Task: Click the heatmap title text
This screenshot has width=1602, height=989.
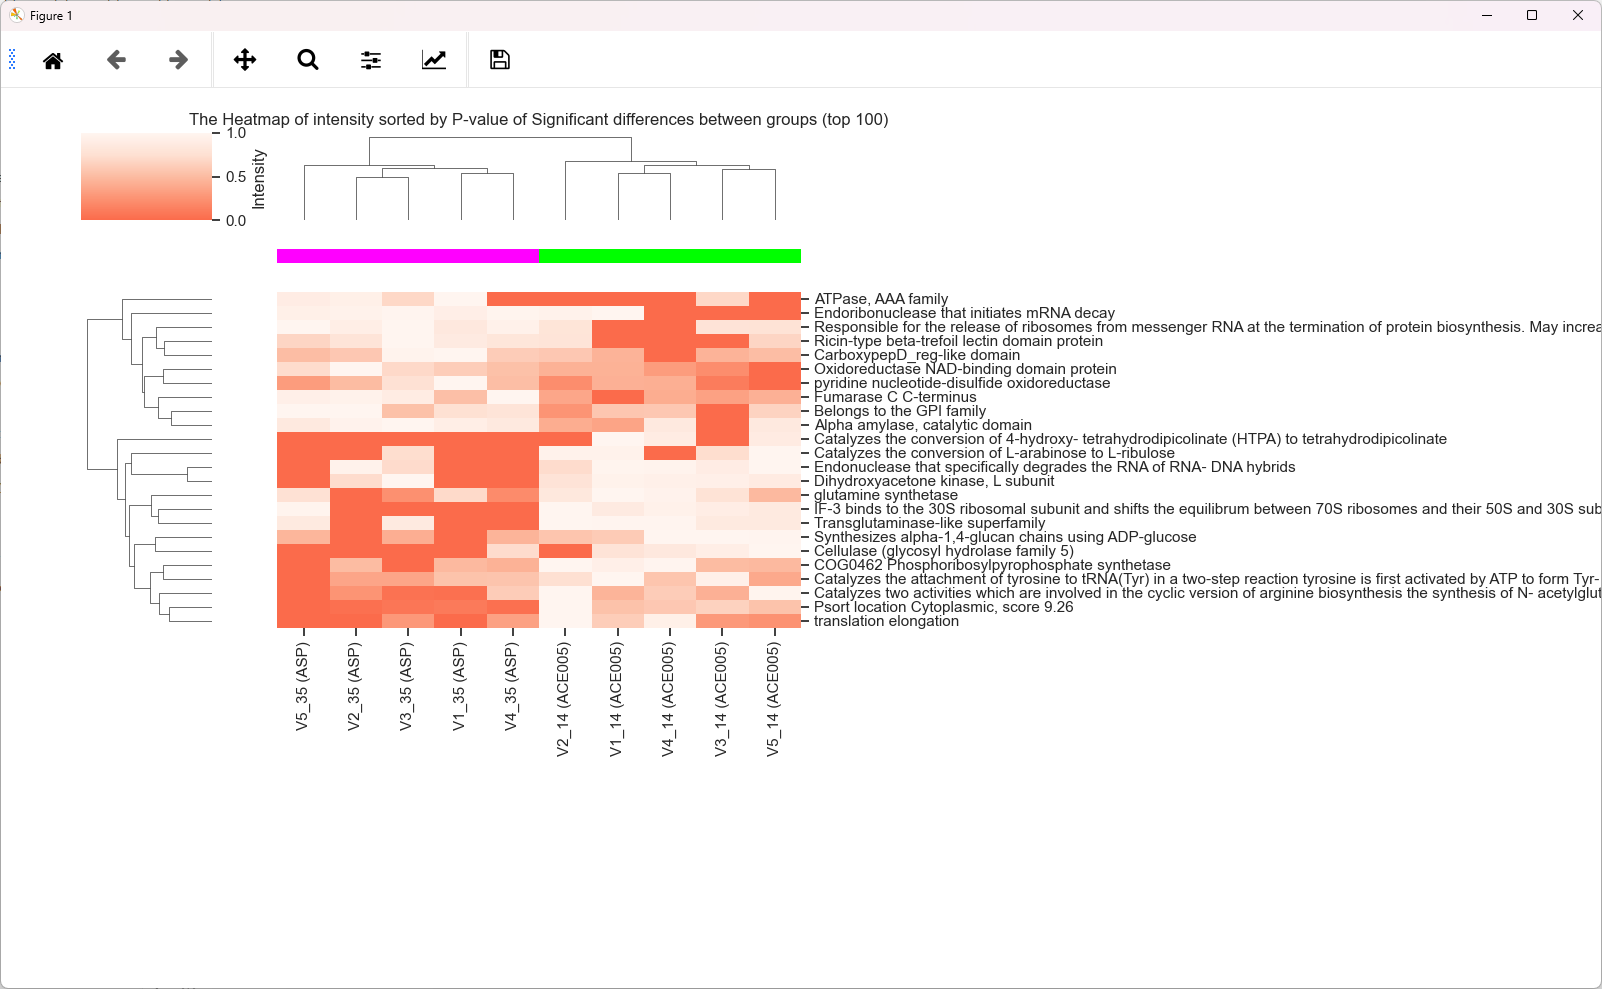Action: click(x=539, y=119)
